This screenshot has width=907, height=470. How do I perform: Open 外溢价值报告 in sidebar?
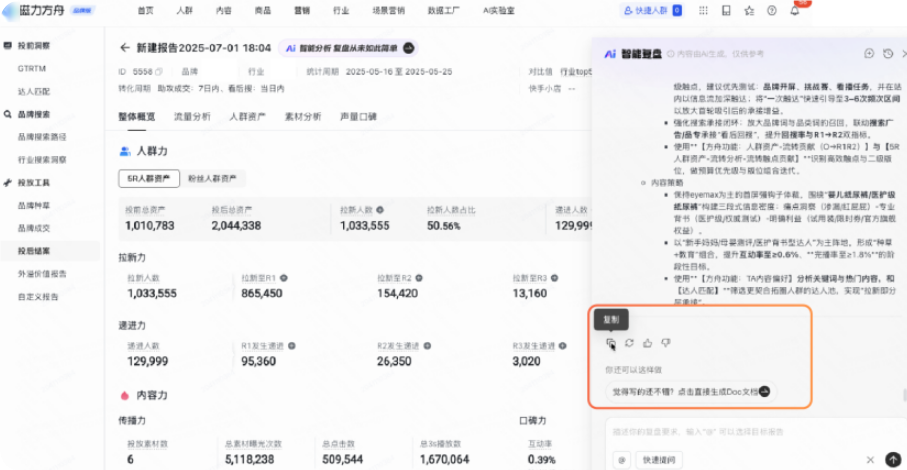42,274
